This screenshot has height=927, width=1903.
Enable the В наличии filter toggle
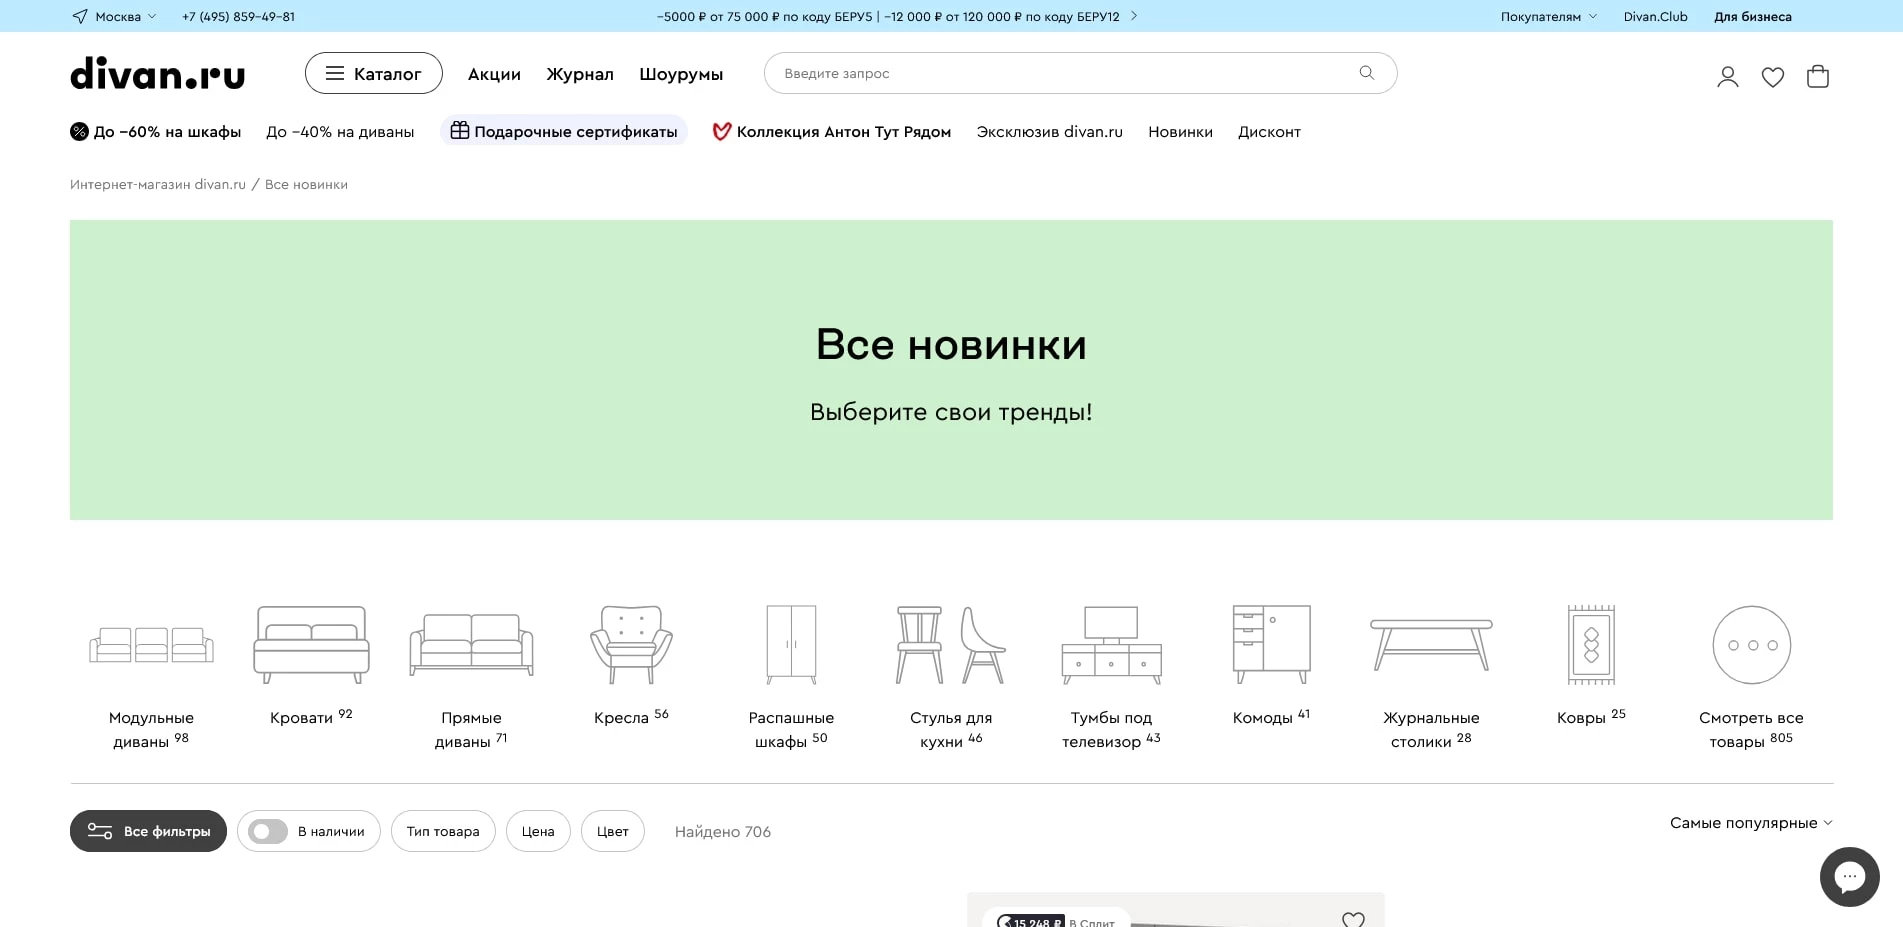coord(266,831)
